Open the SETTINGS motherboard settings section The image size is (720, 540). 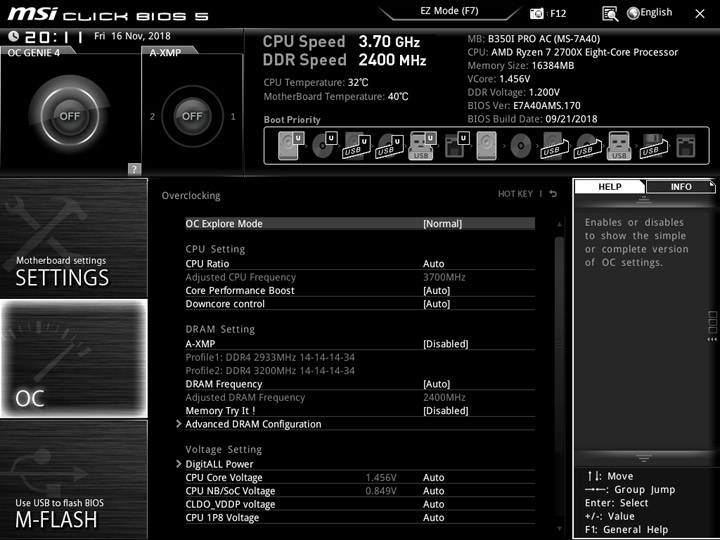[74, 238]
